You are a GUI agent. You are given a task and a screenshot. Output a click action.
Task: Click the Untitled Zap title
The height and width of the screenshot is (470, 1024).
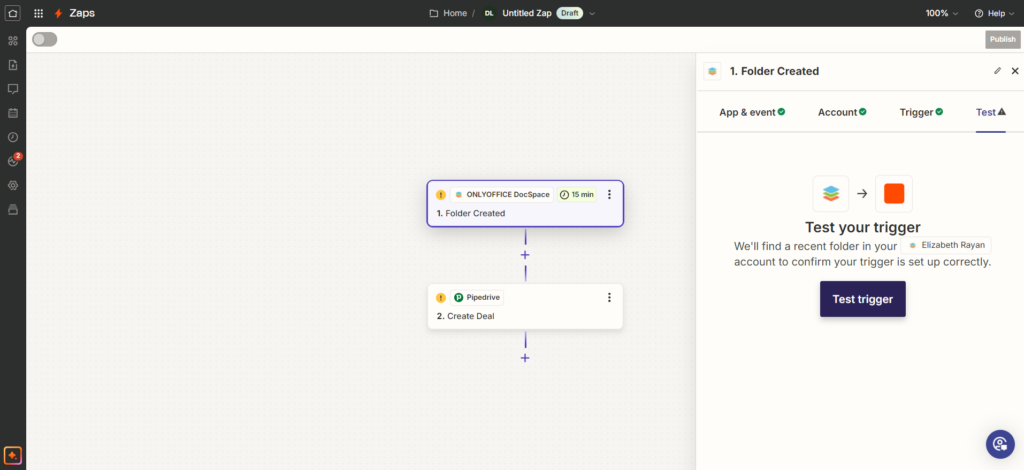point(527,13)
